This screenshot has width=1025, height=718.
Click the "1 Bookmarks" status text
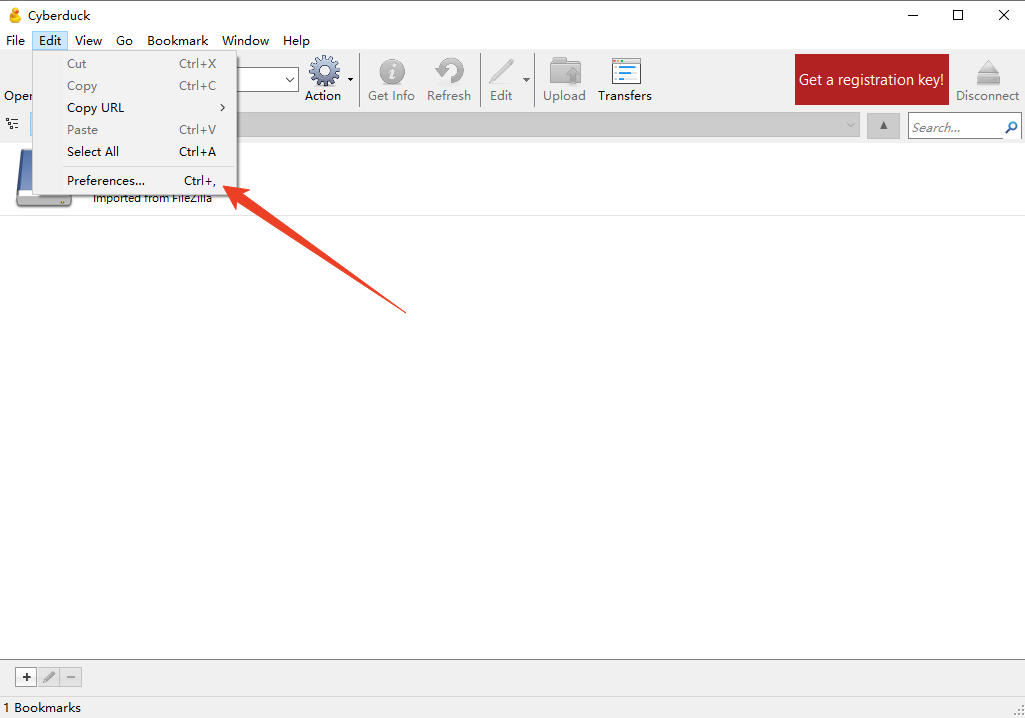pyautogui.click(x=42, y=708)
